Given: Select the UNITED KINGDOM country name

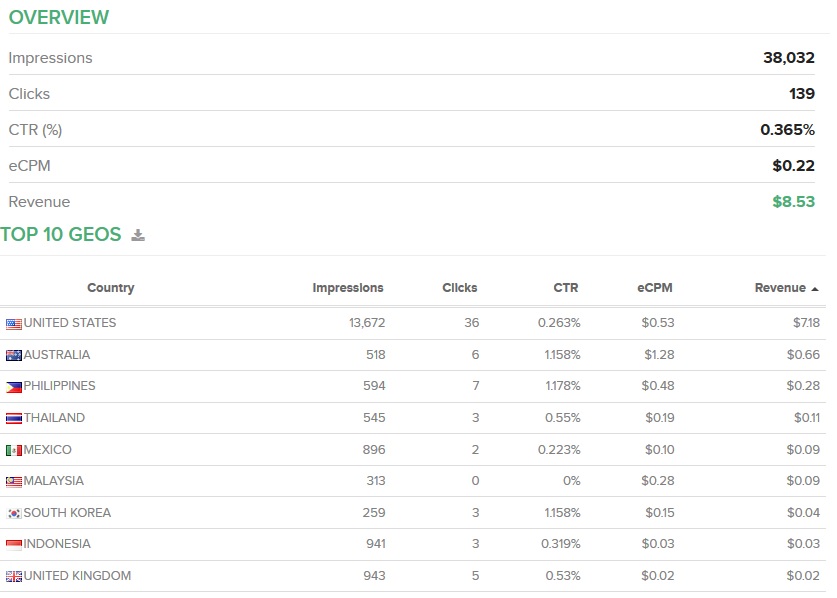Looking at the screenshot, I should tap(77, 576).
